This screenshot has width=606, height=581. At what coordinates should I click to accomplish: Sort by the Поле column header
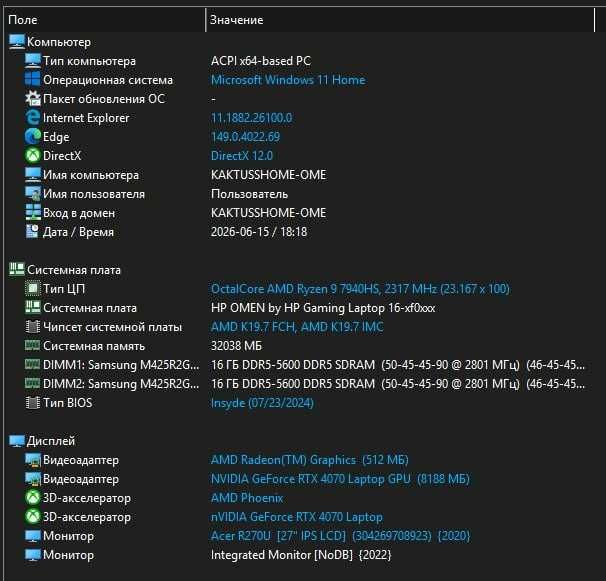105,20
